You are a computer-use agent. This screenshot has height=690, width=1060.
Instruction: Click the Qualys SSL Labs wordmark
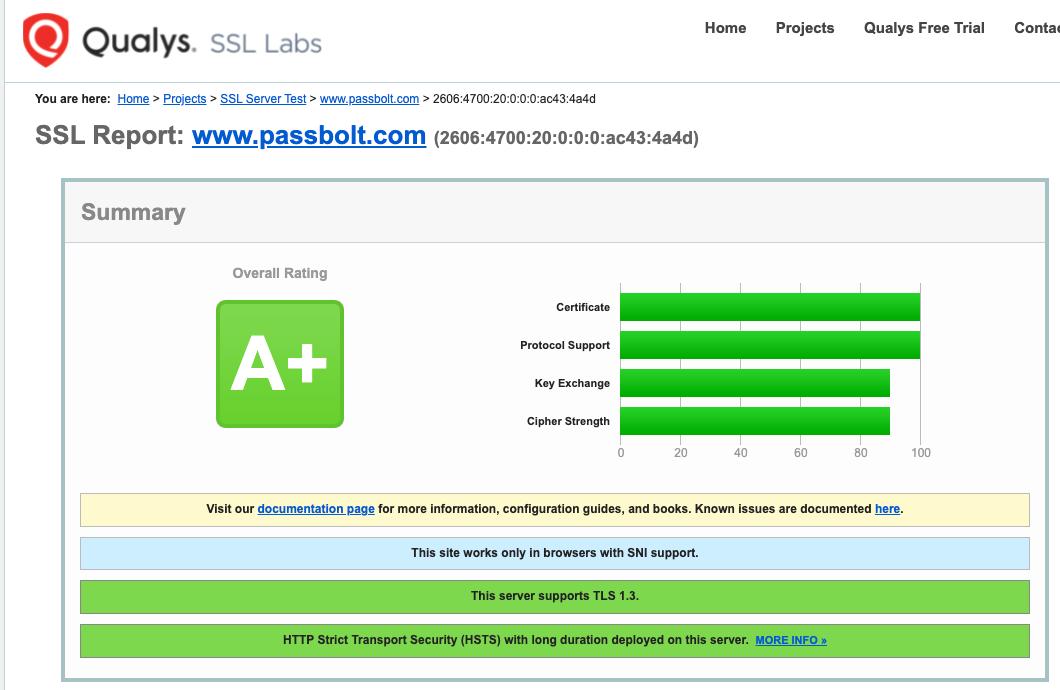pos(201,42)
